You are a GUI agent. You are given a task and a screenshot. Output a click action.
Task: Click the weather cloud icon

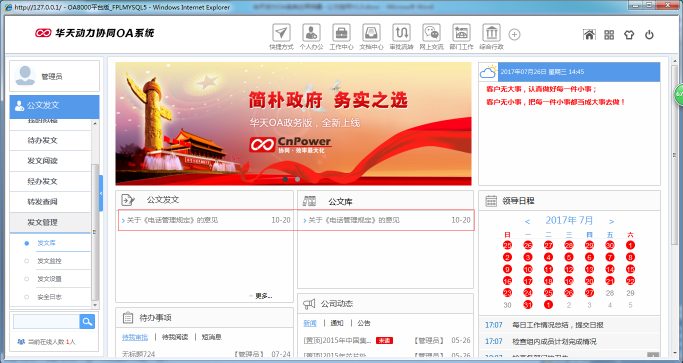coord(489,71)
